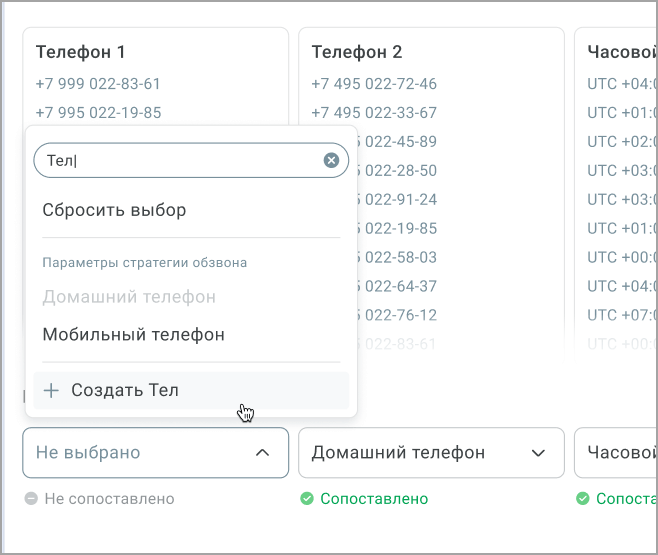The width and height of the screenshot is (658, 555).
Task: Click the Телефон 2 column header
Action: tap(357, 52)
